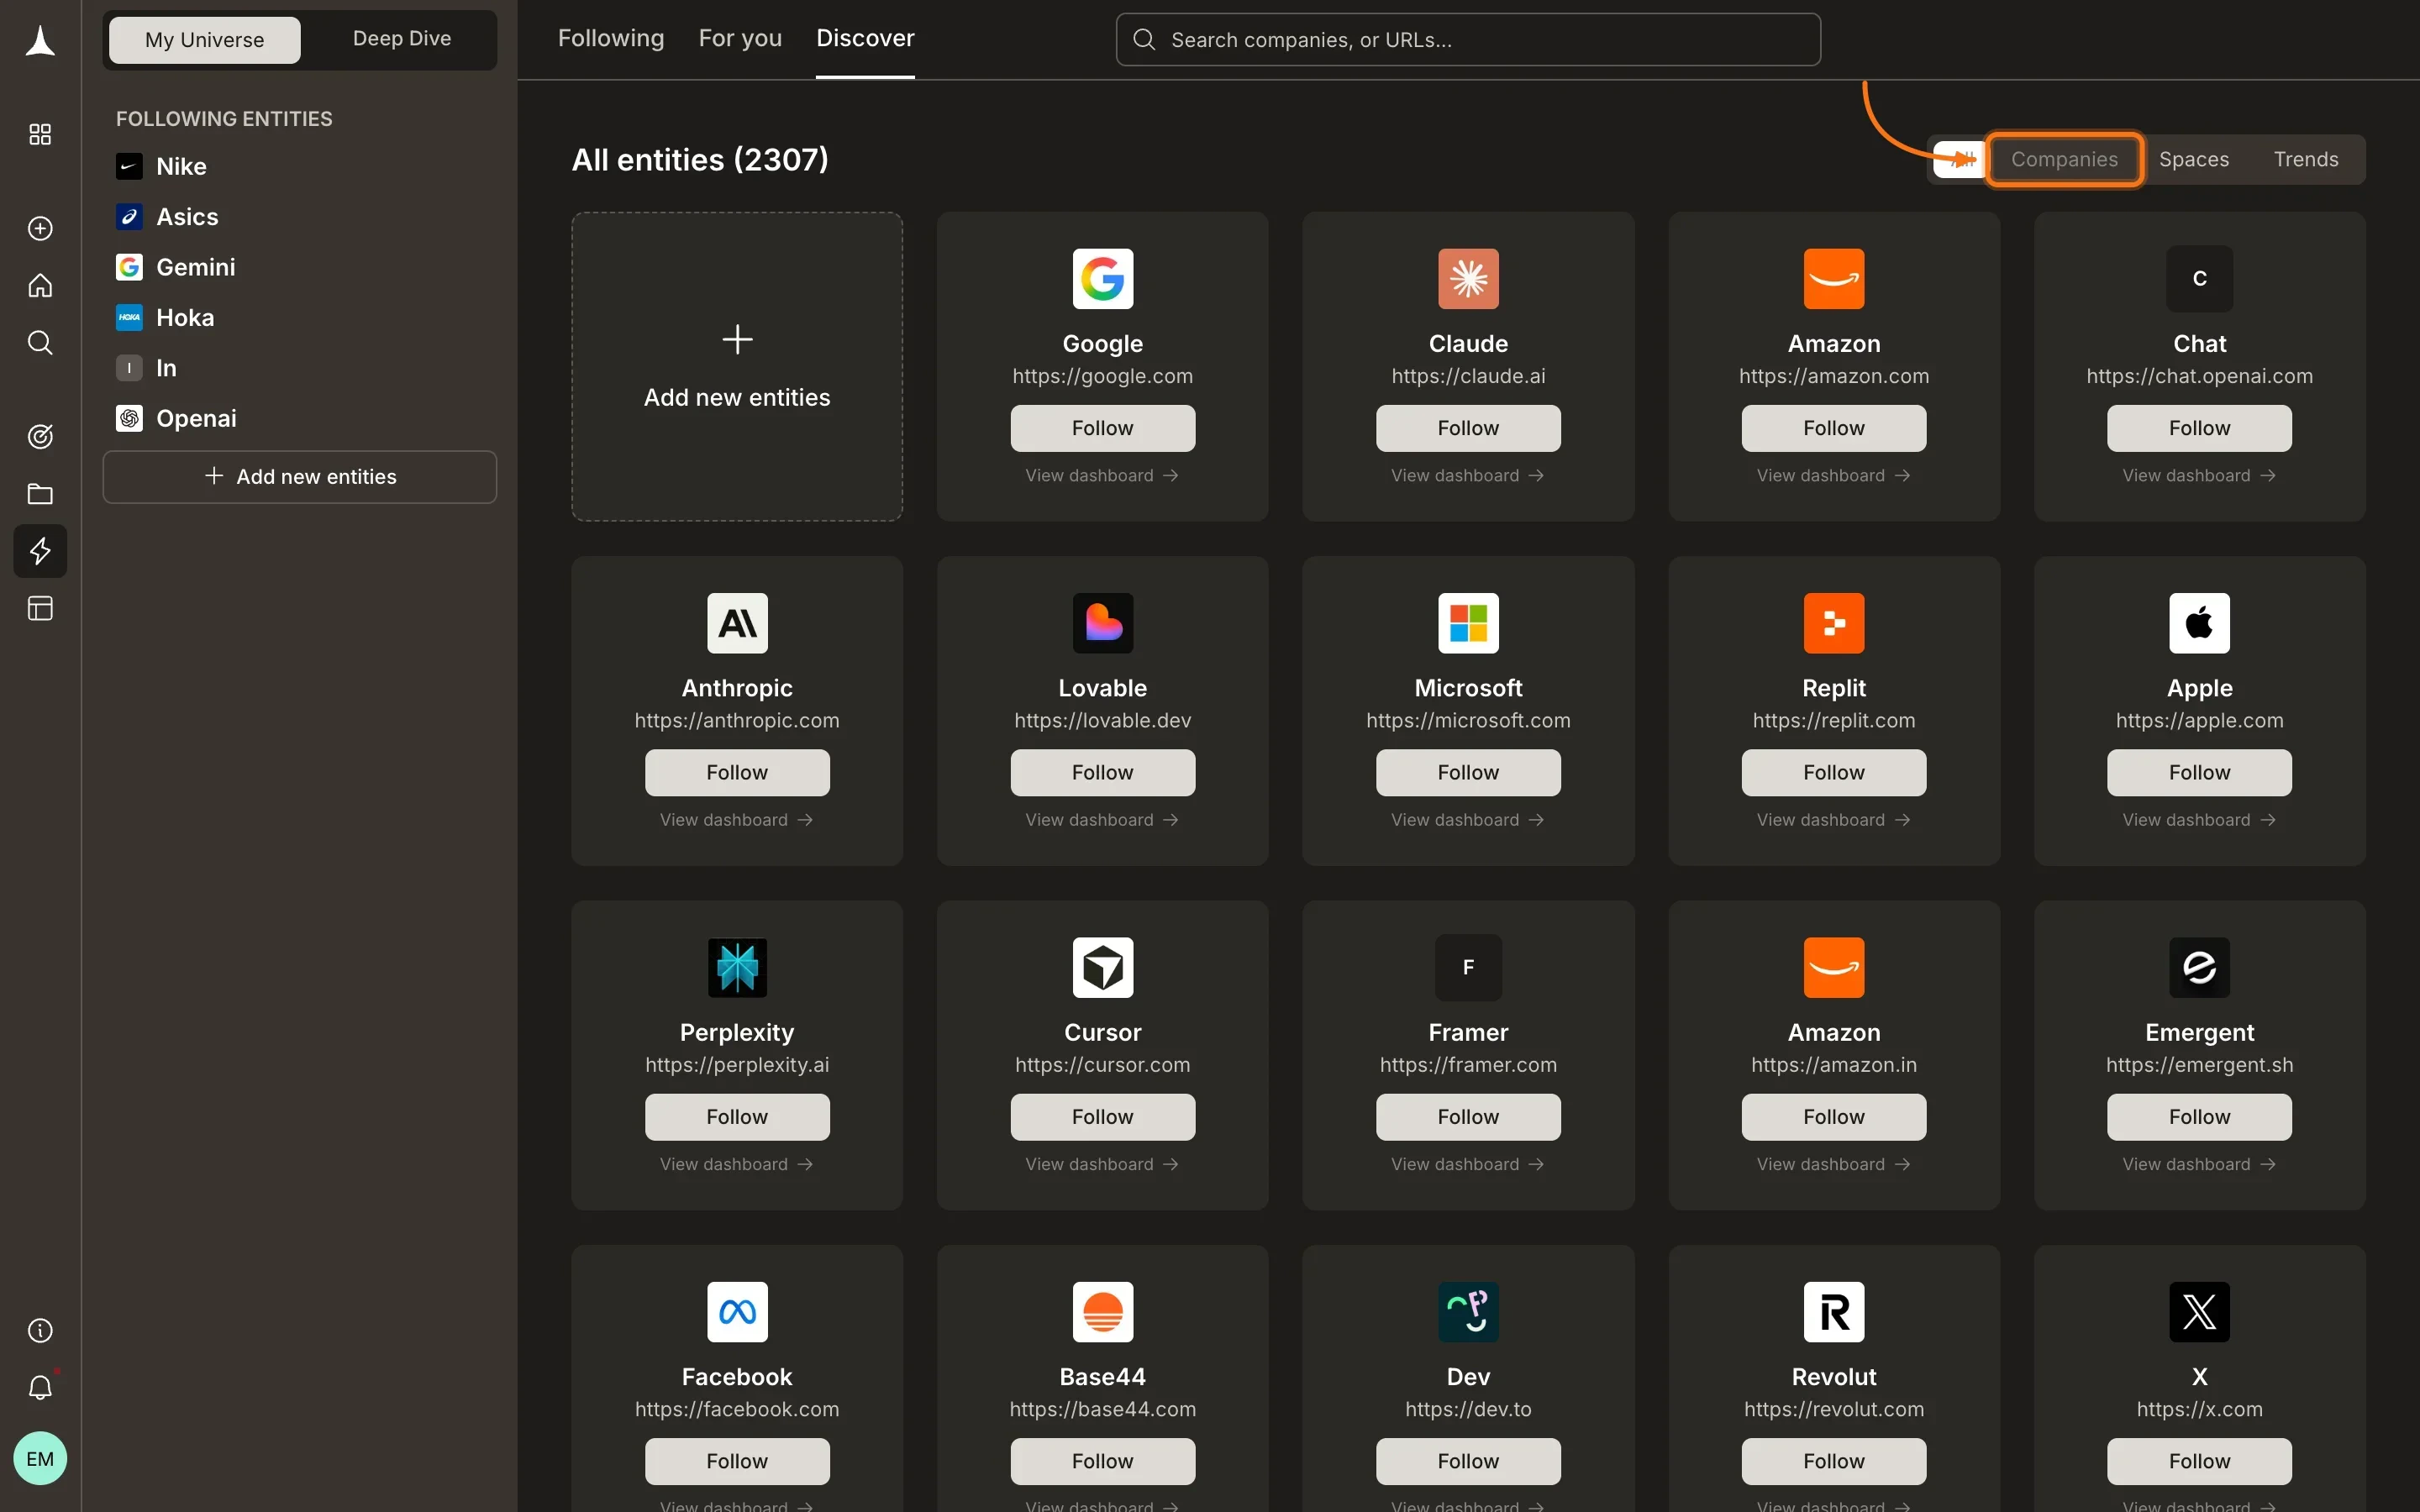The image size is (2420, 1512).
Task: Filter entities by Spaces
Action: (x=2193, y=159)
